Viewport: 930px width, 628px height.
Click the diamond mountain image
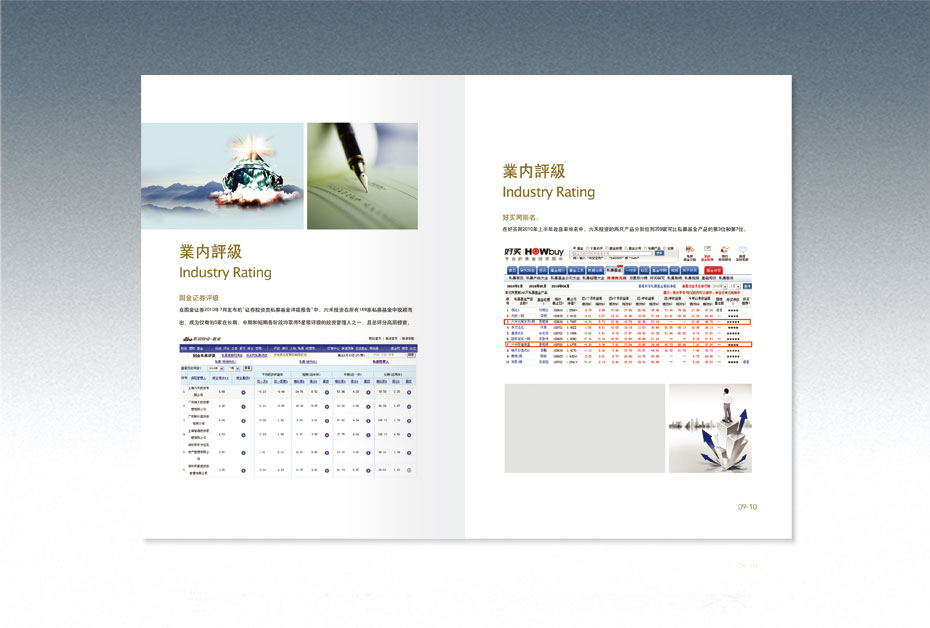pyautogui.click(x=222, y=176)
